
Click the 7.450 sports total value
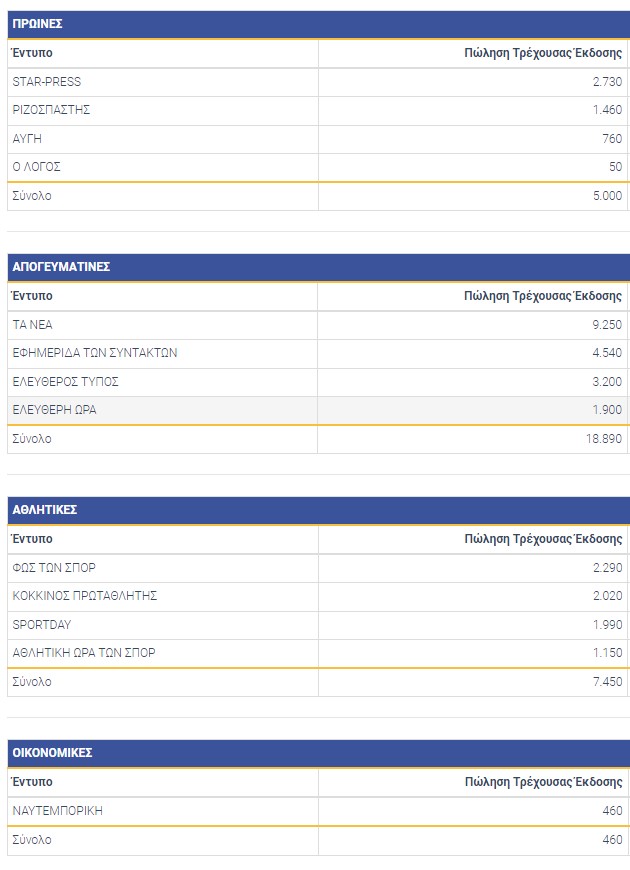[607, 682]
